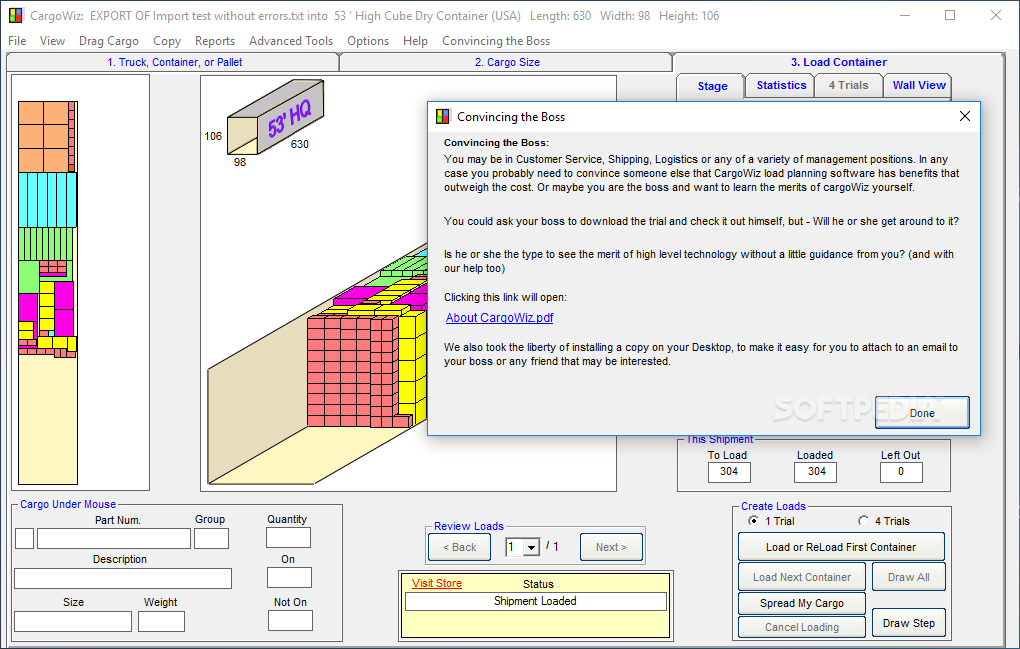1020x649 pixels.
Task: Click cyan cargo block in top-view plan
Action: [x=47, y=200]
